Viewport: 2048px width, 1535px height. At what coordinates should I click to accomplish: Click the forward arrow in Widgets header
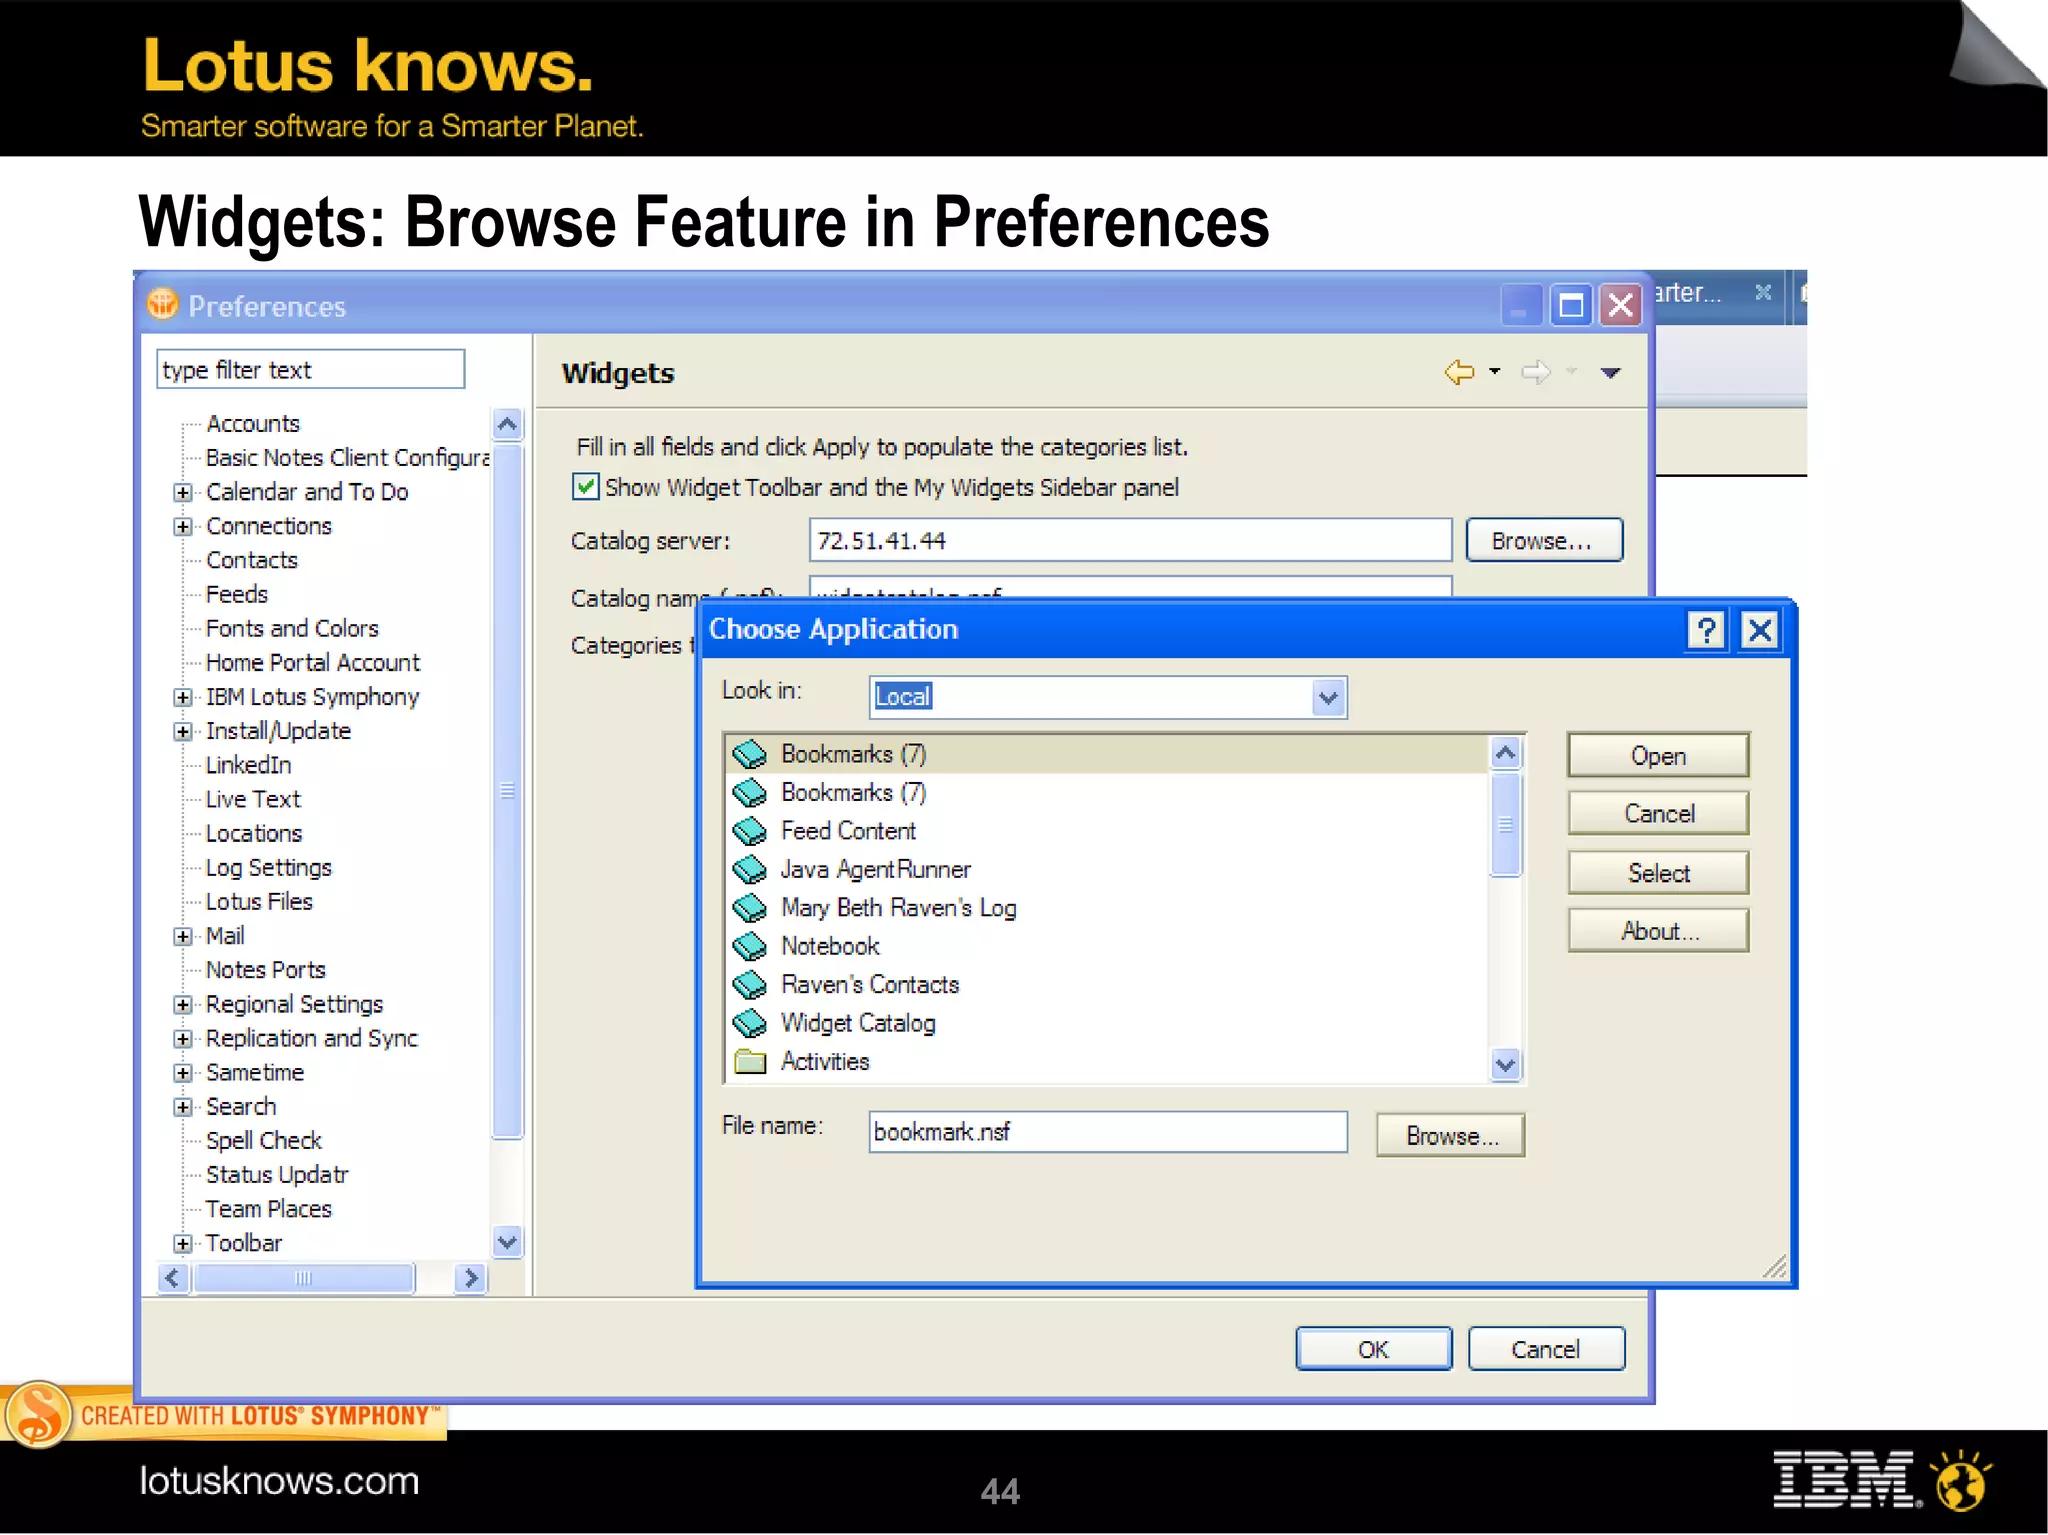[x=1535, y=372]
